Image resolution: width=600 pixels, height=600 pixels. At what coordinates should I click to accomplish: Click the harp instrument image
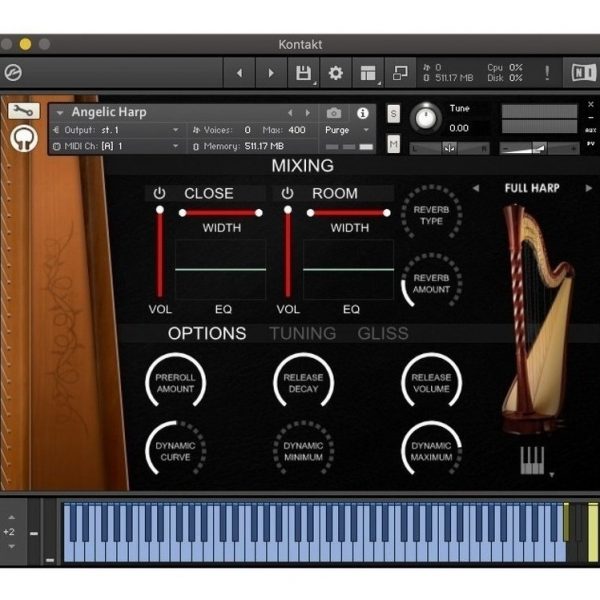[538, 320]
